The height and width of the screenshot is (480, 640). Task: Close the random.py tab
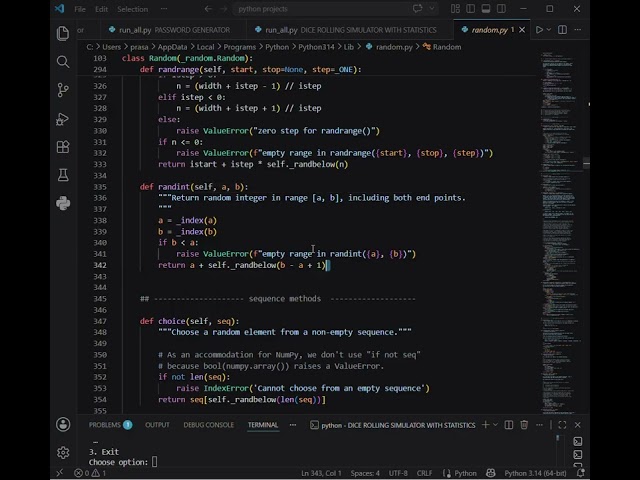click(x=522, y=30)
